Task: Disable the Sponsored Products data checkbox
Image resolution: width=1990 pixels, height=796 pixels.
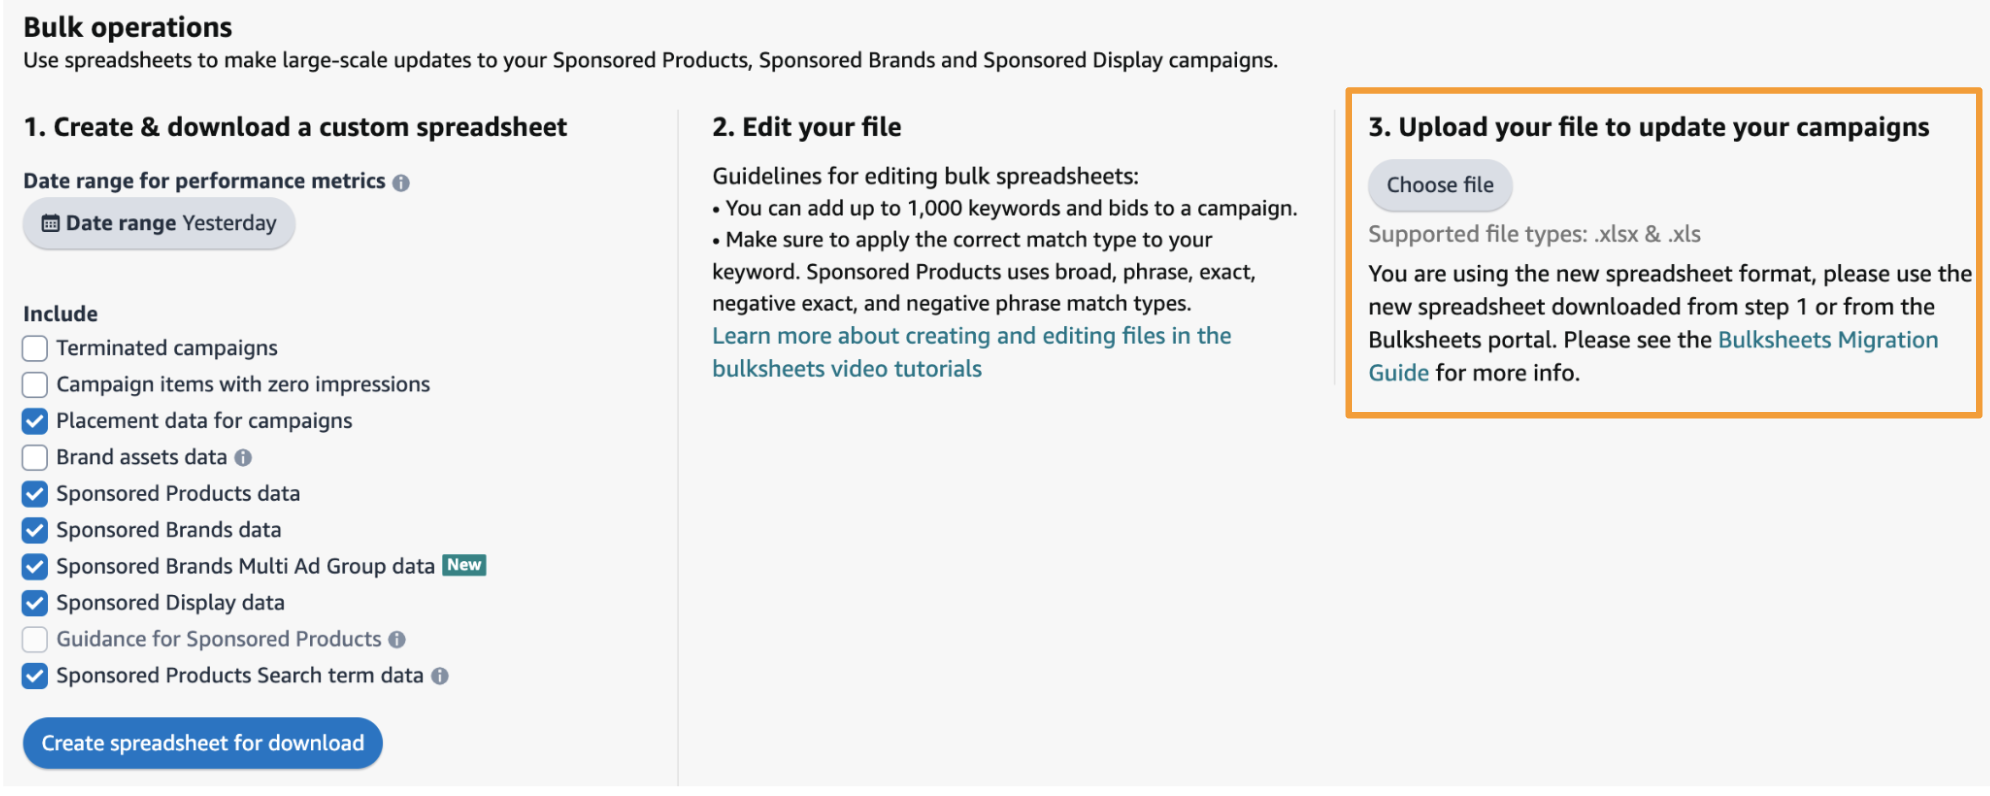Action: [x=34, y=493]
